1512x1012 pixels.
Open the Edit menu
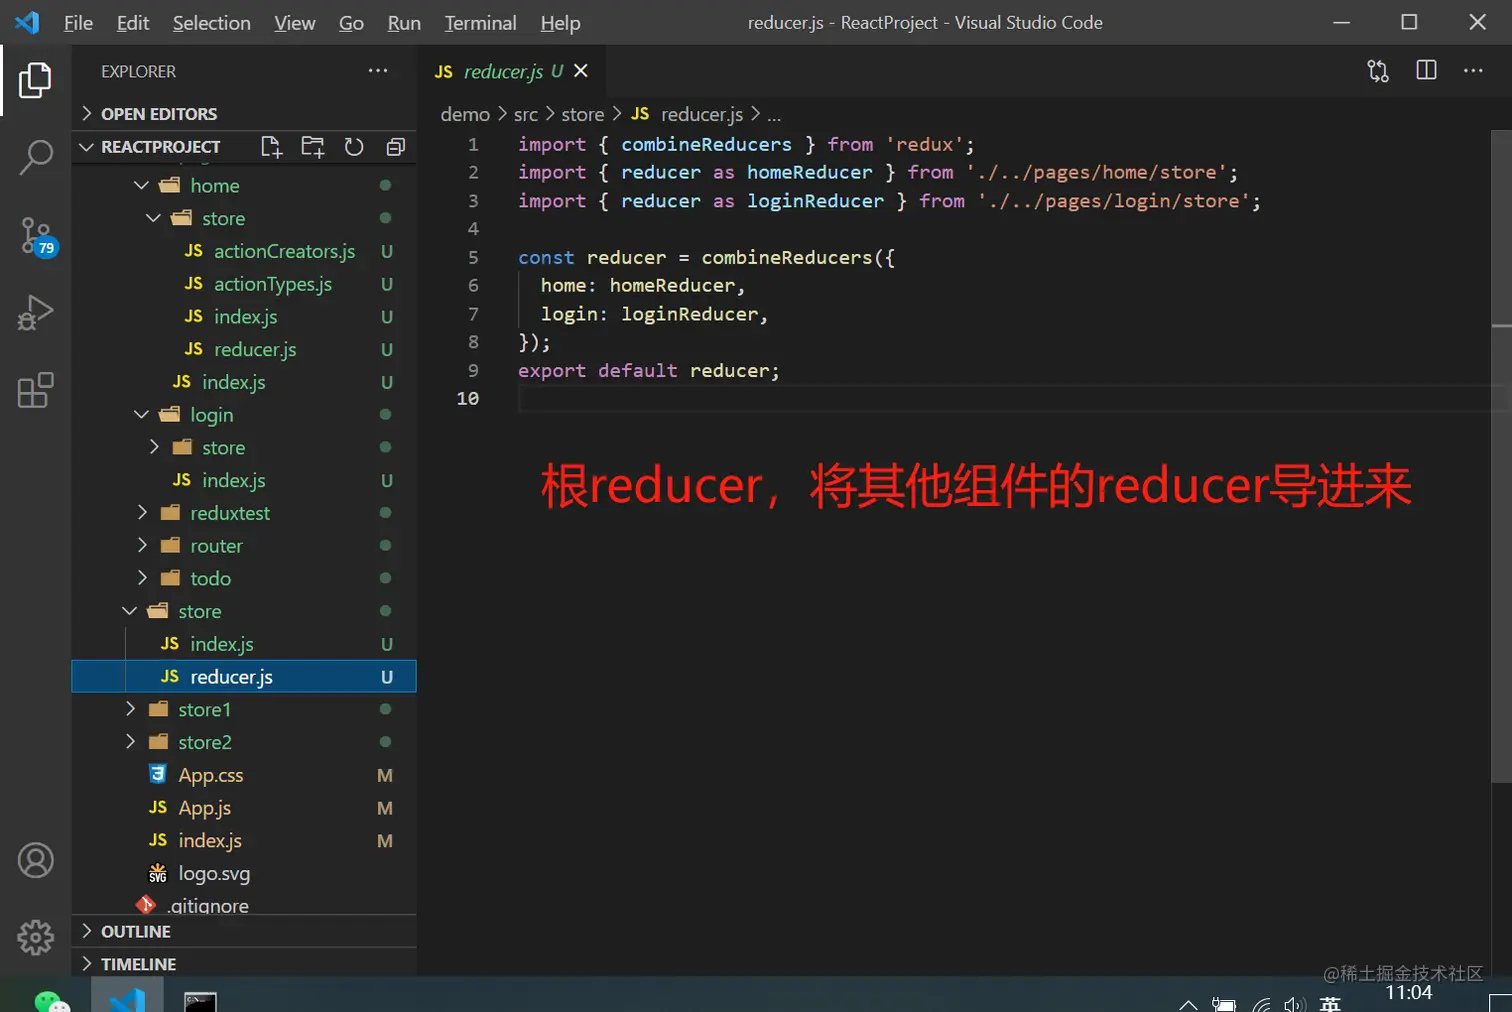pos(133,23)
